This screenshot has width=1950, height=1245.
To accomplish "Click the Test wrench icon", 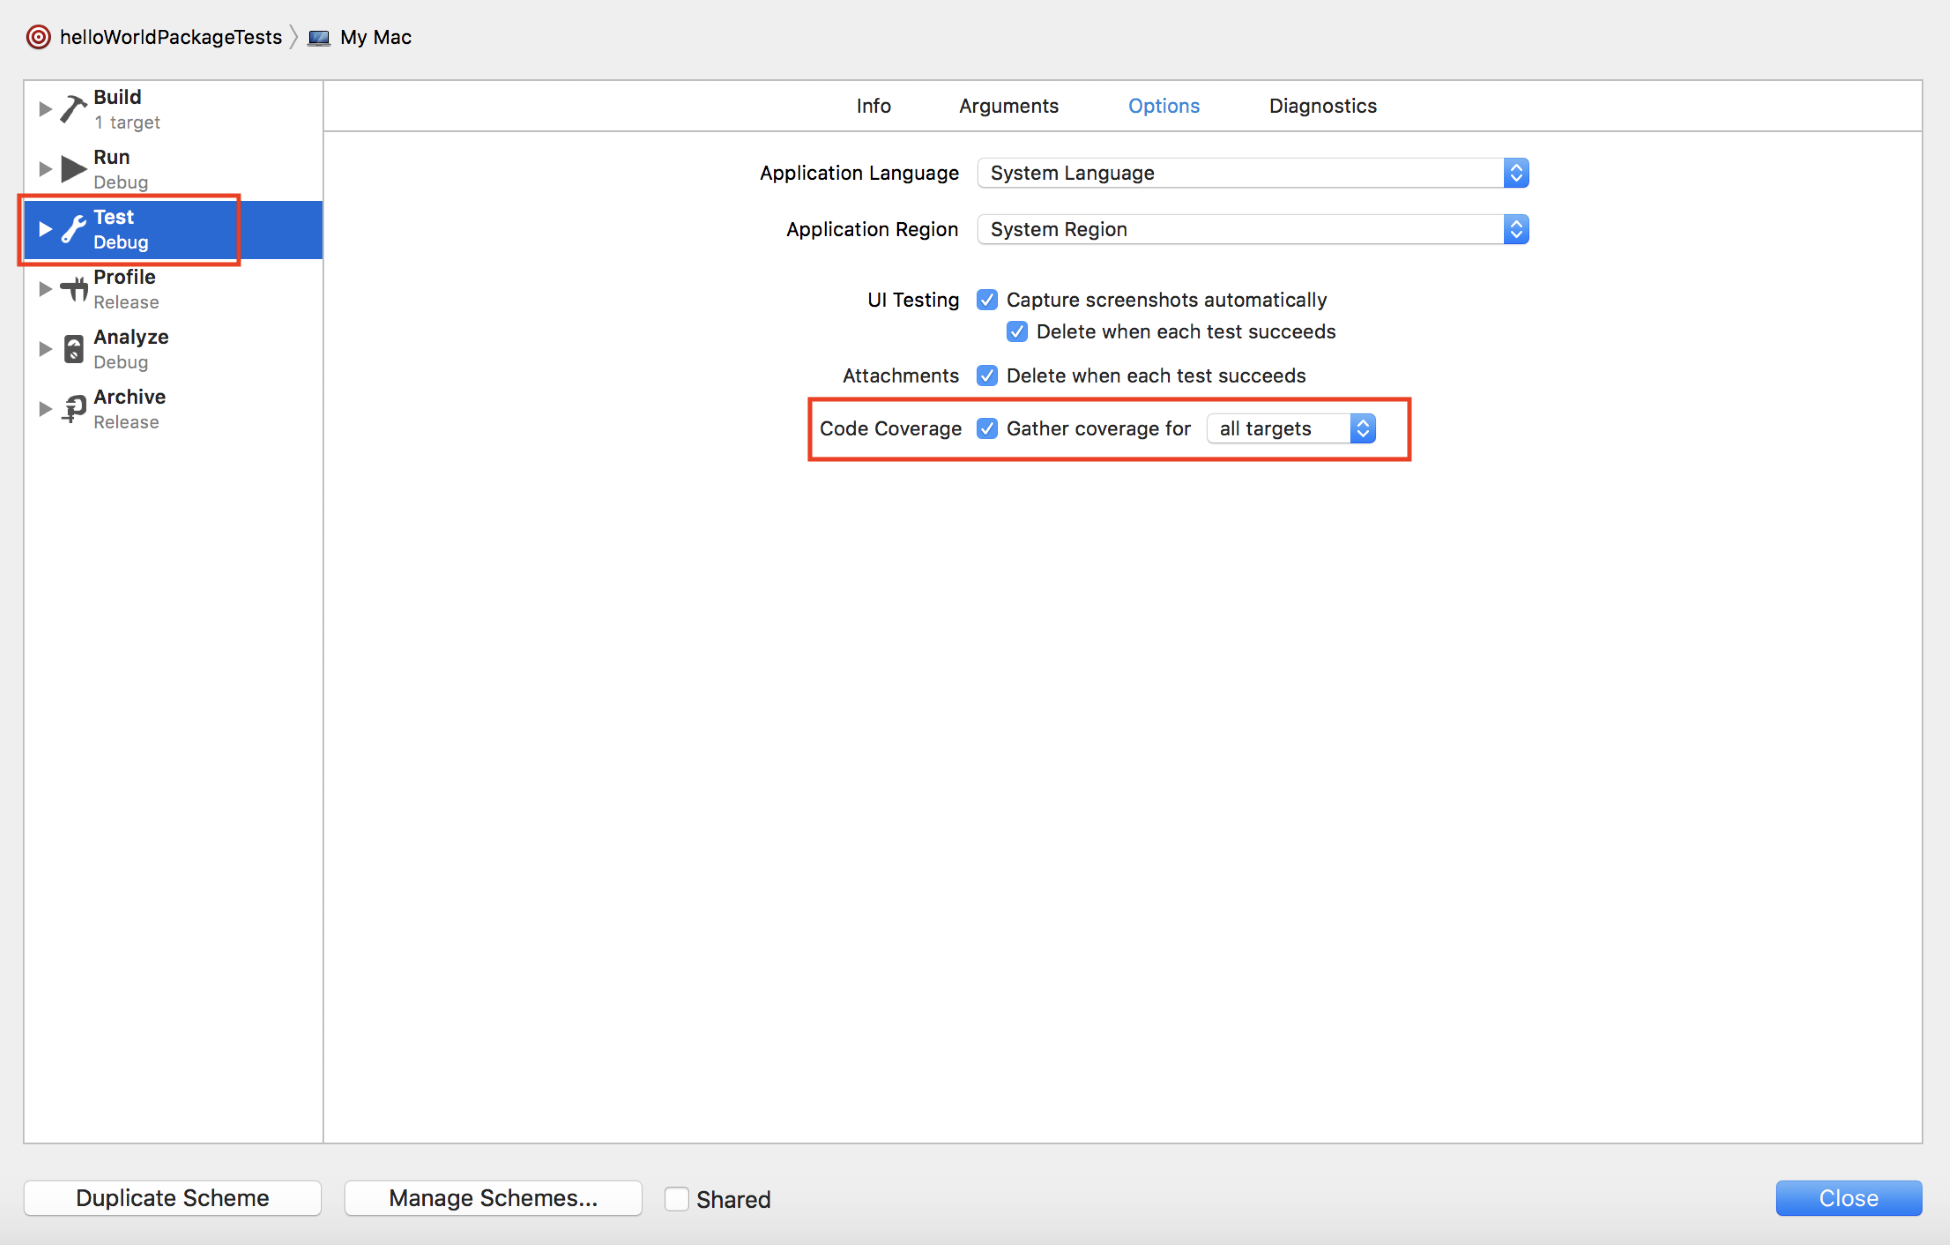I will click(x=73, y=229).
